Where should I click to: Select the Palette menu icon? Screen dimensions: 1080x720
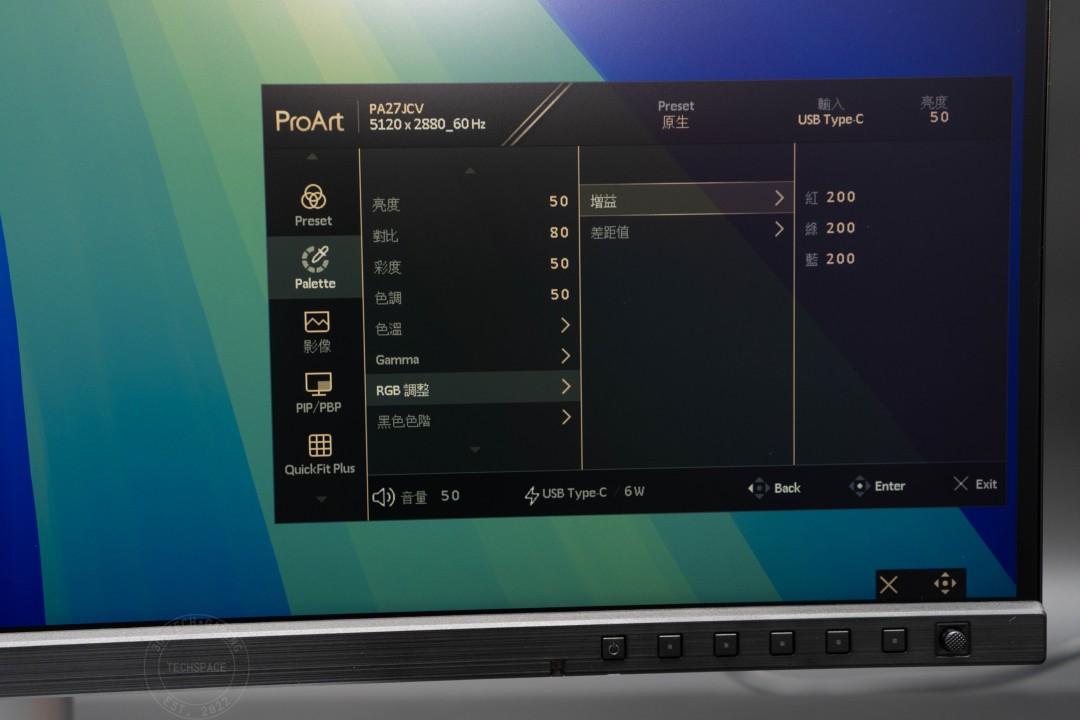(x=315, y=259)
